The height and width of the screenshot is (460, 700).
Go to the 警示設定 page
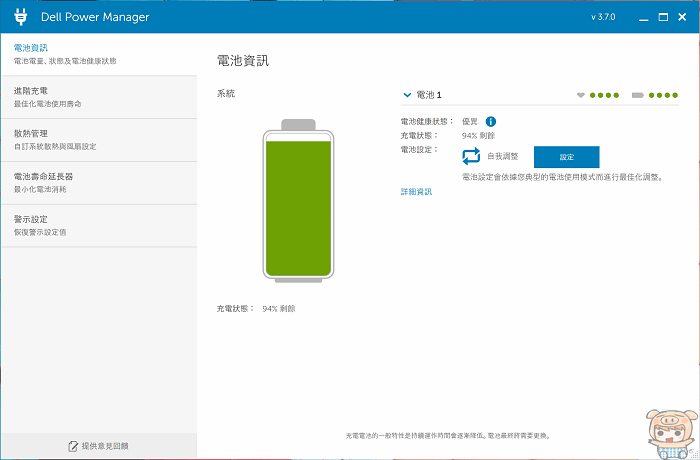(x=98, y=225)
